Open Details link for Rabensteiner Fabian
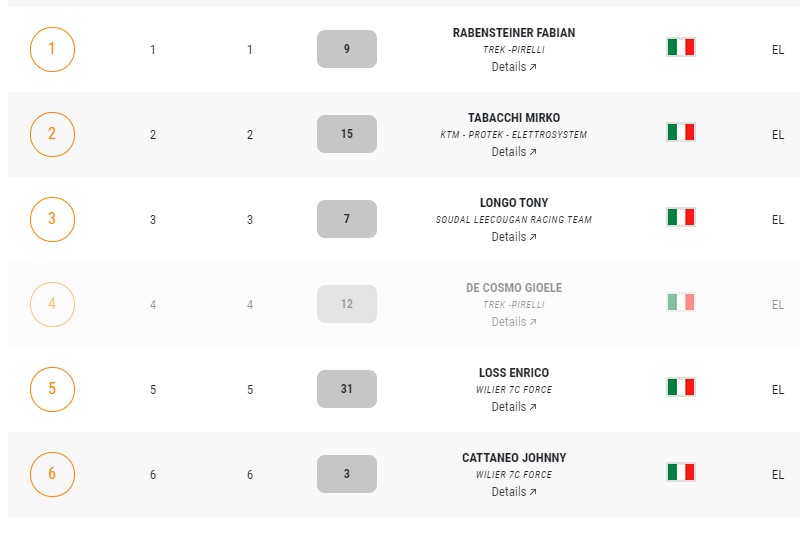 [x=514, y=67]
